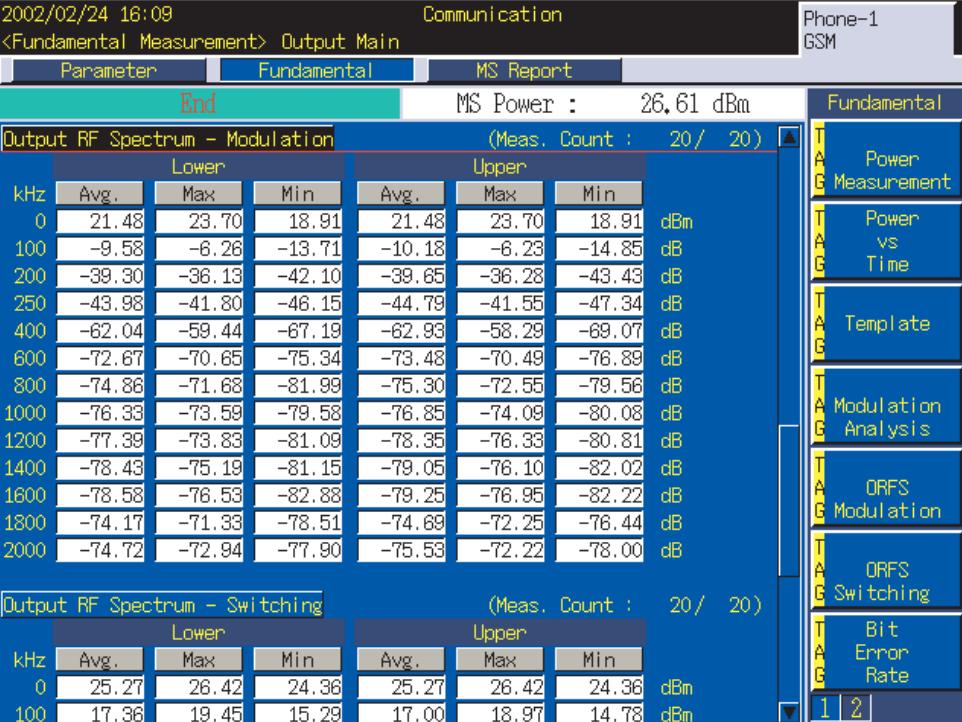
Task: Click the -80.08 cell in 1000 kHz row
Action: 599,413
